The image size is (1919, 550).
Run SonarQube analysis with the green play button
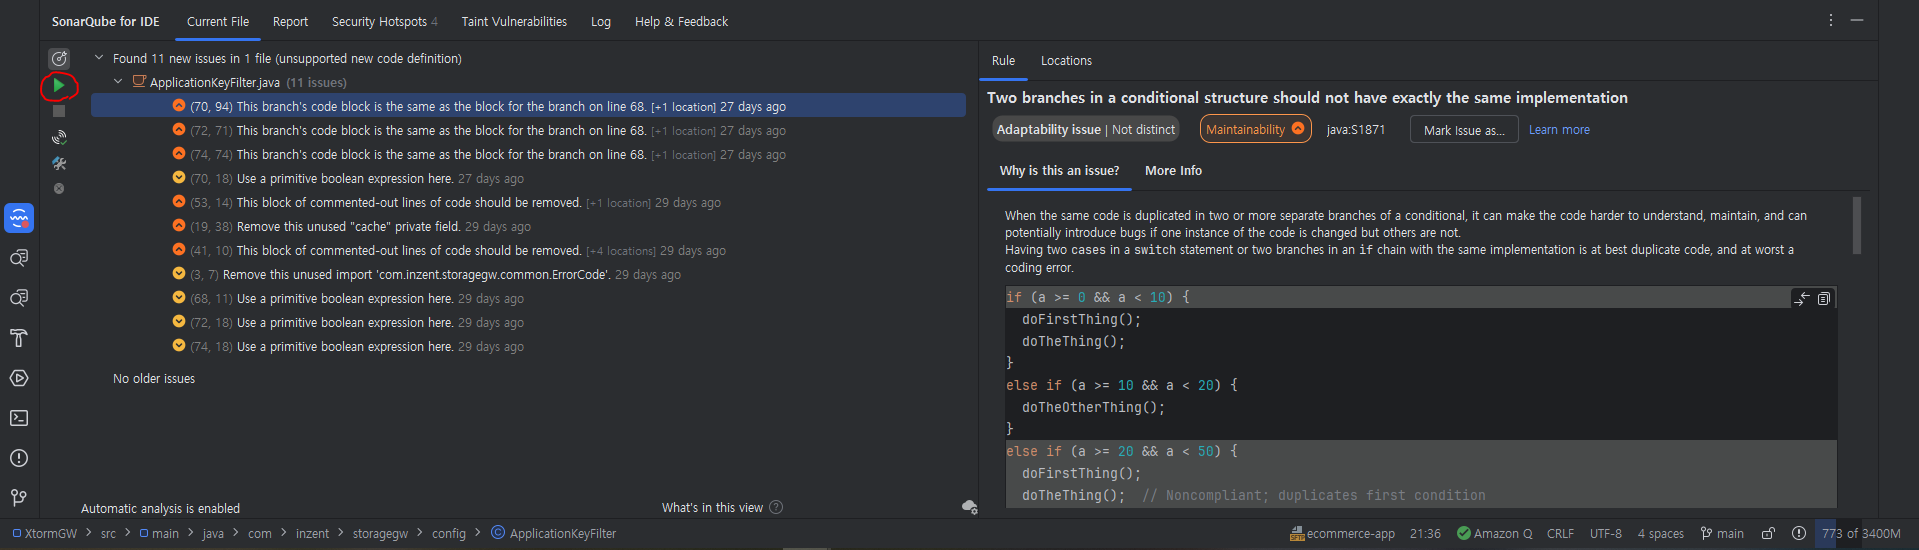(59, 86)
